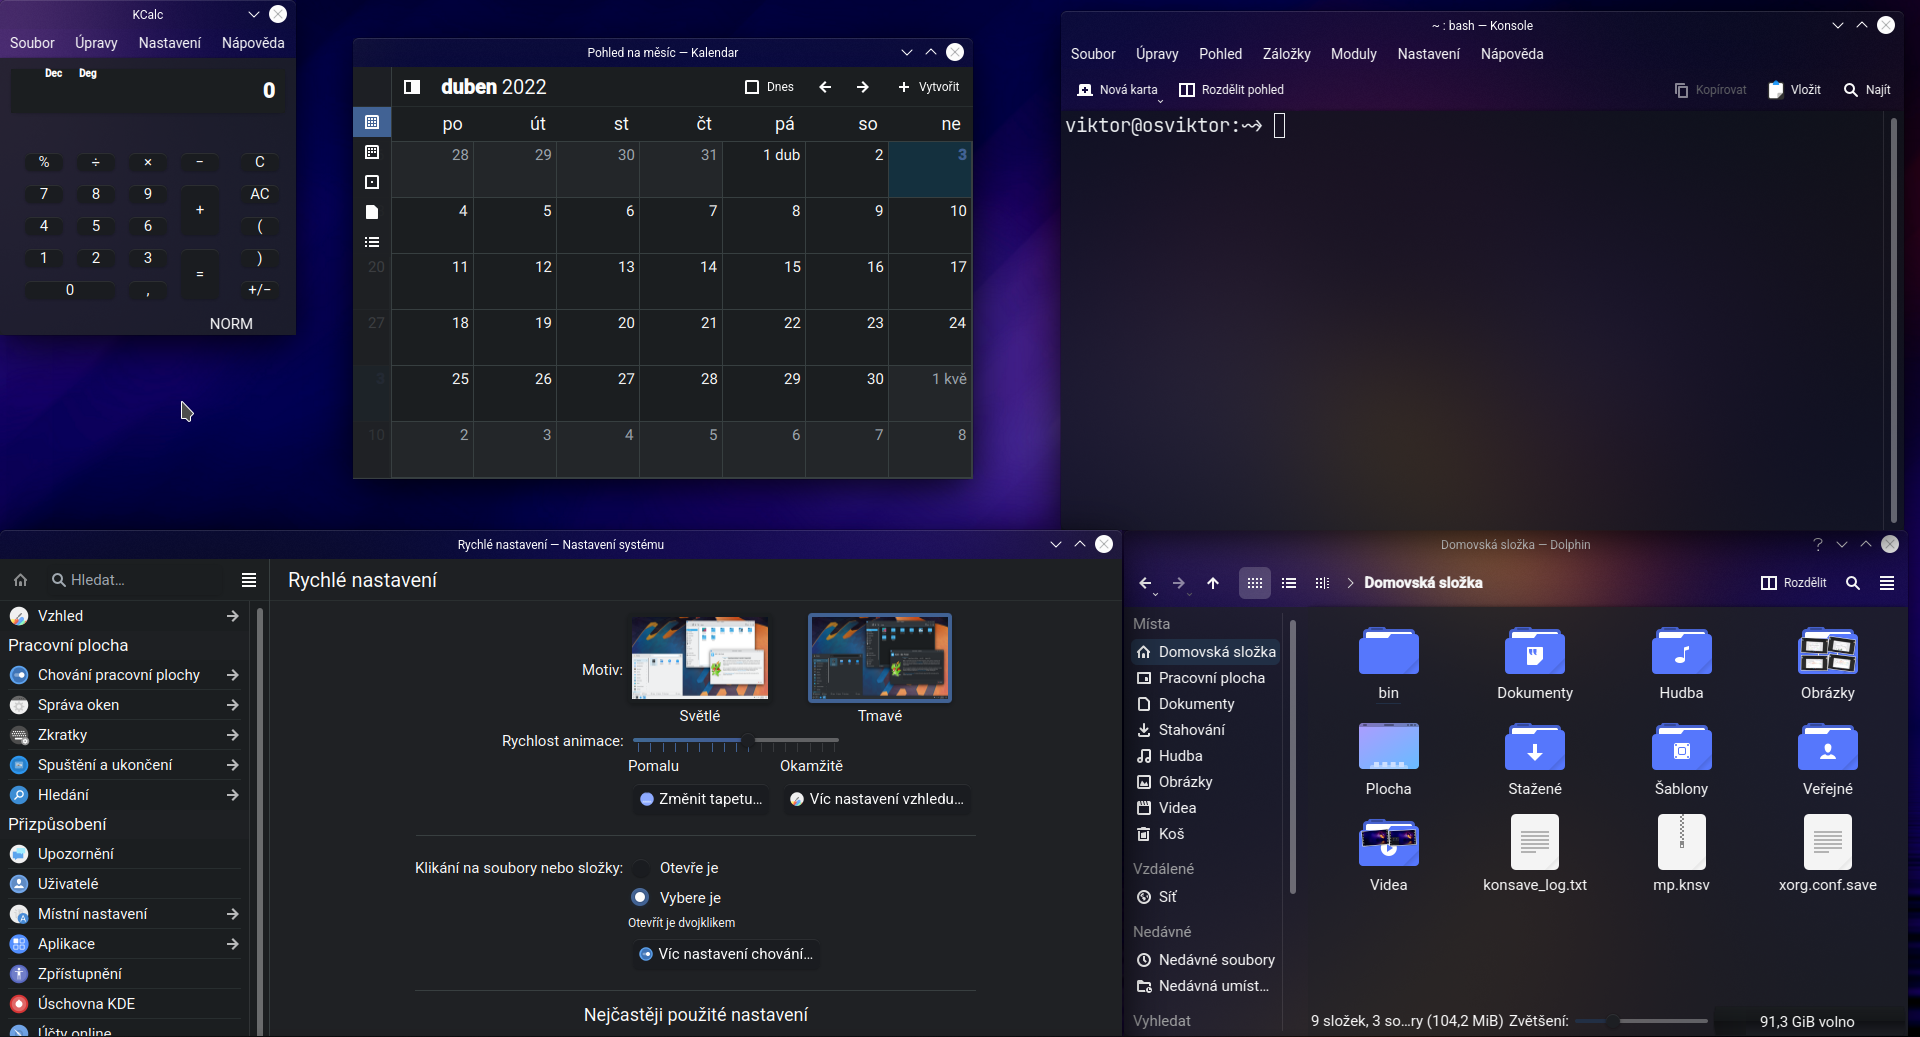This screenshot has width=1920, height=1037.
Task: Open Nápověda menu in KCalc
Action: point(253,43)
